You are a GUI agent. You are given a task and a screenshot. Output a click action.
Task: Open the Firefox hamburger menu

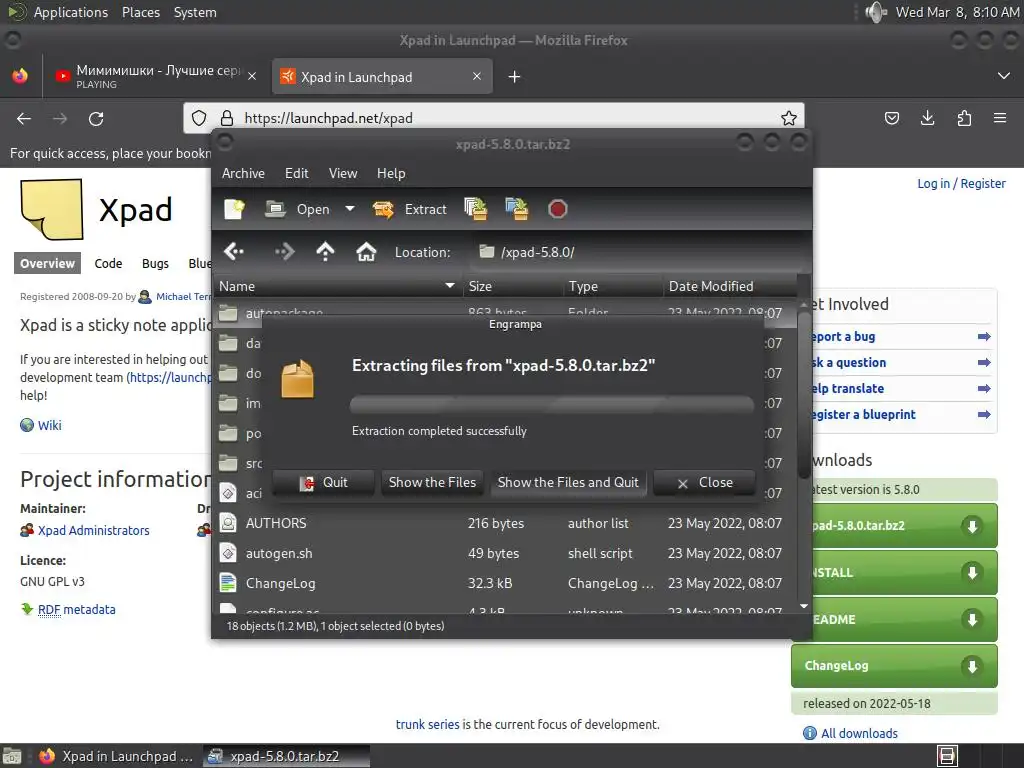coord(1000,118)
